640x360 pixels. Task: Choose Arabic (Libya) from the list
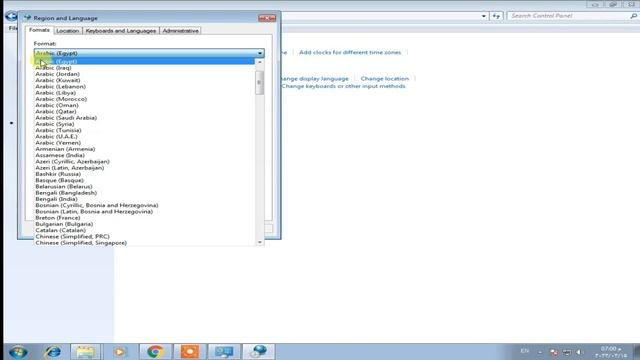144,93
